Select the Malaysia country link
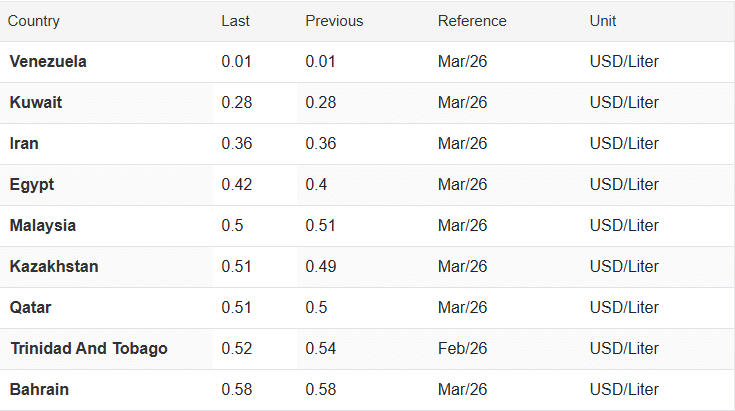The height and width of the screenshot is (411, 735). (x=43, y=226)
